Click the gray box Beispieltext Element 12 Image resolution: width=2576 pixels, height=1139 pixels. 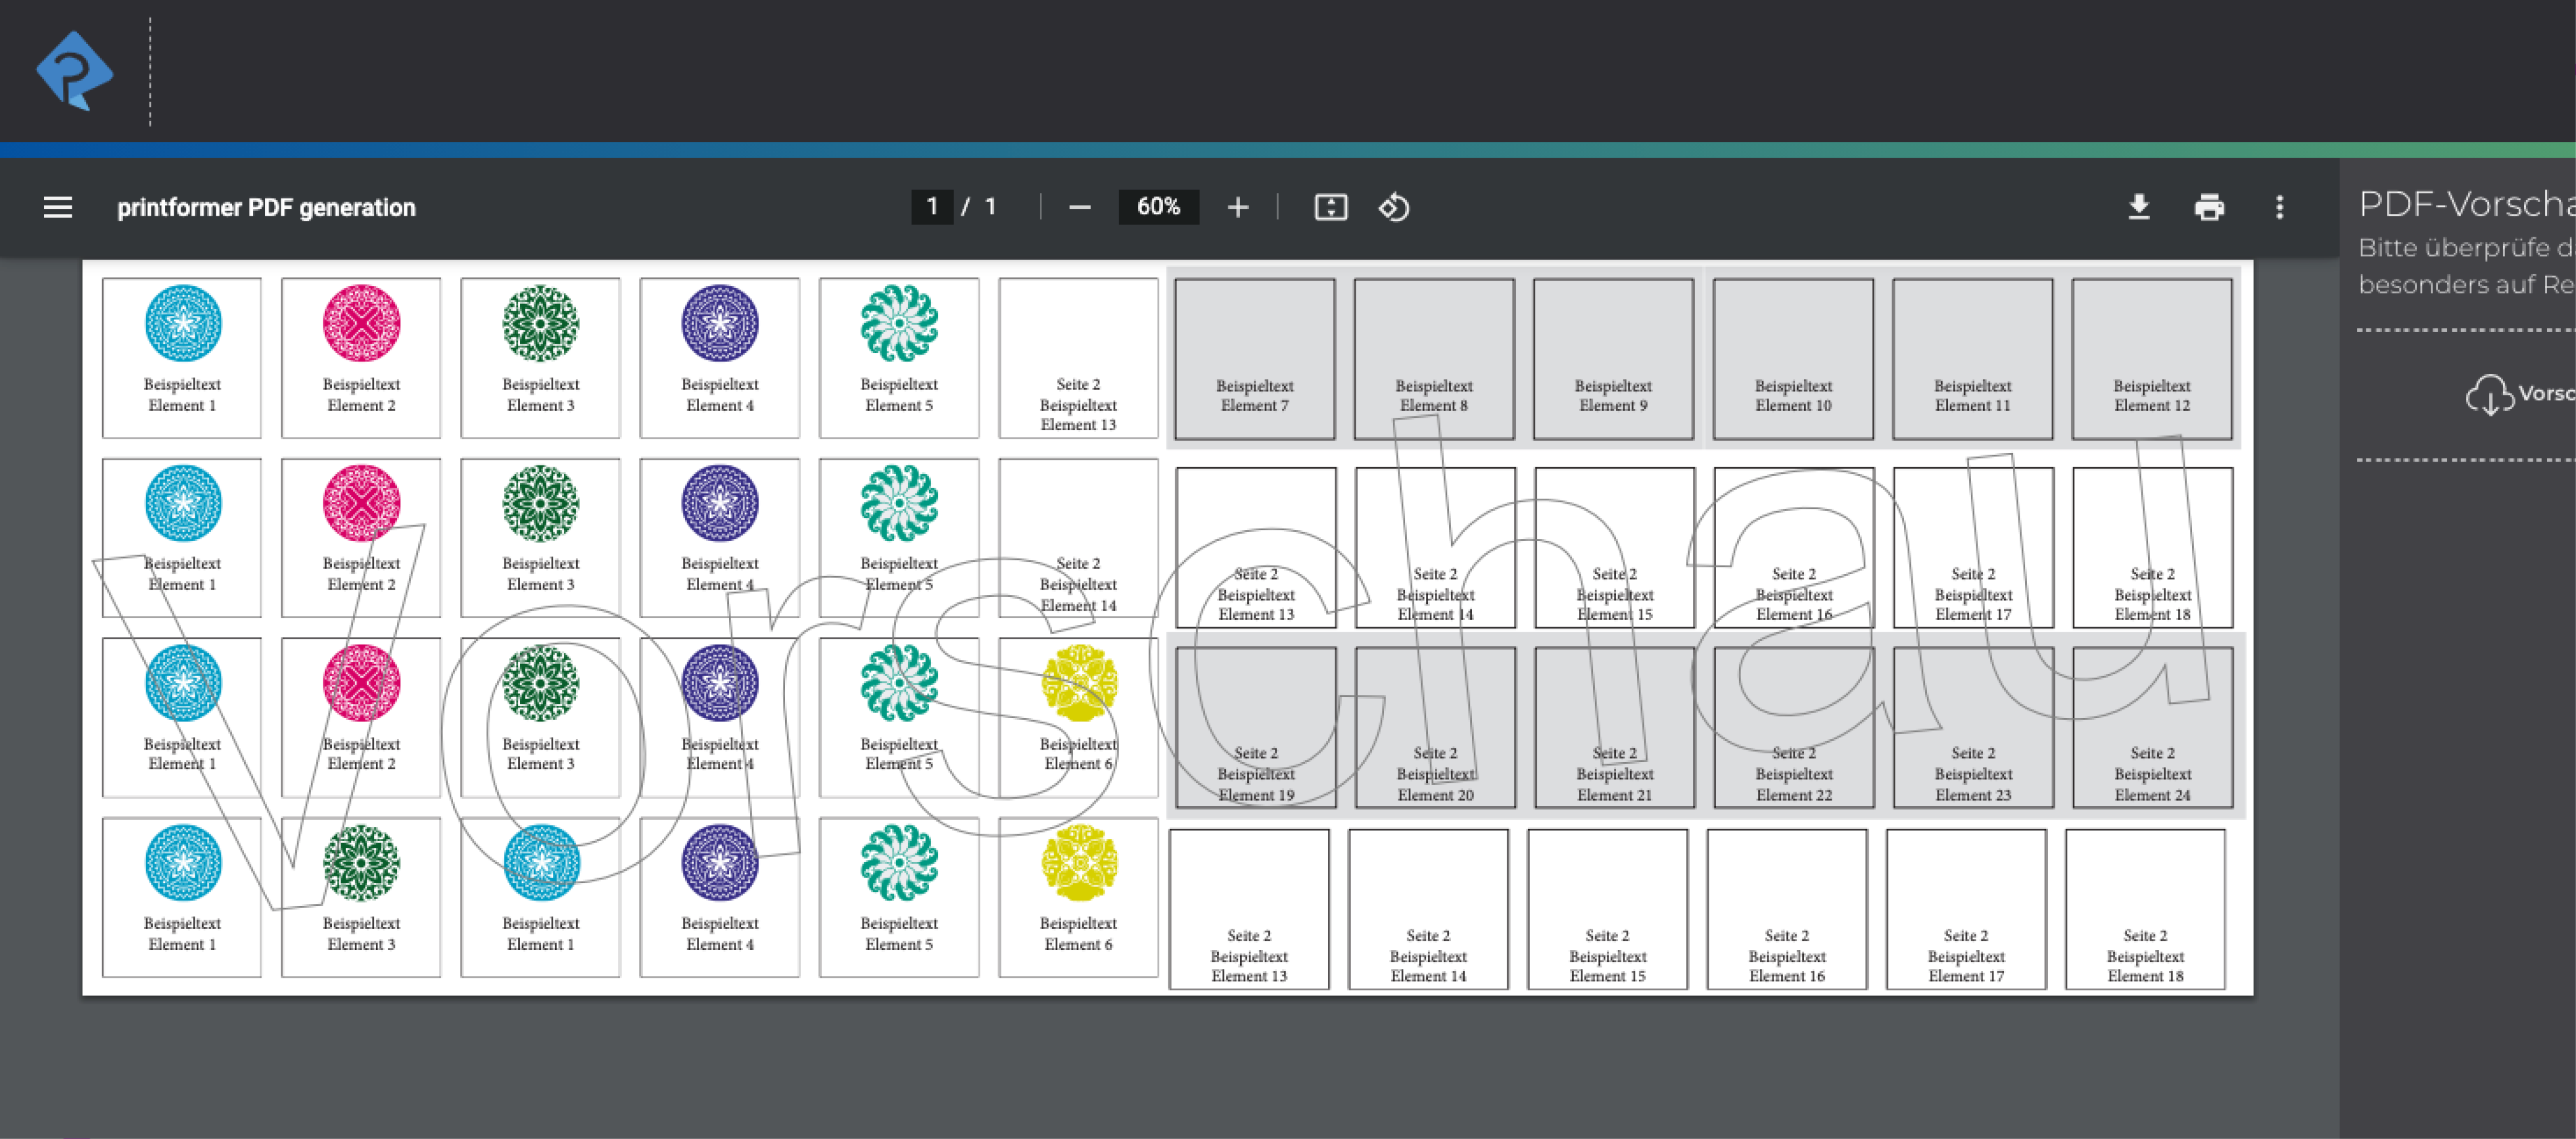click(x=2151, y=359)
